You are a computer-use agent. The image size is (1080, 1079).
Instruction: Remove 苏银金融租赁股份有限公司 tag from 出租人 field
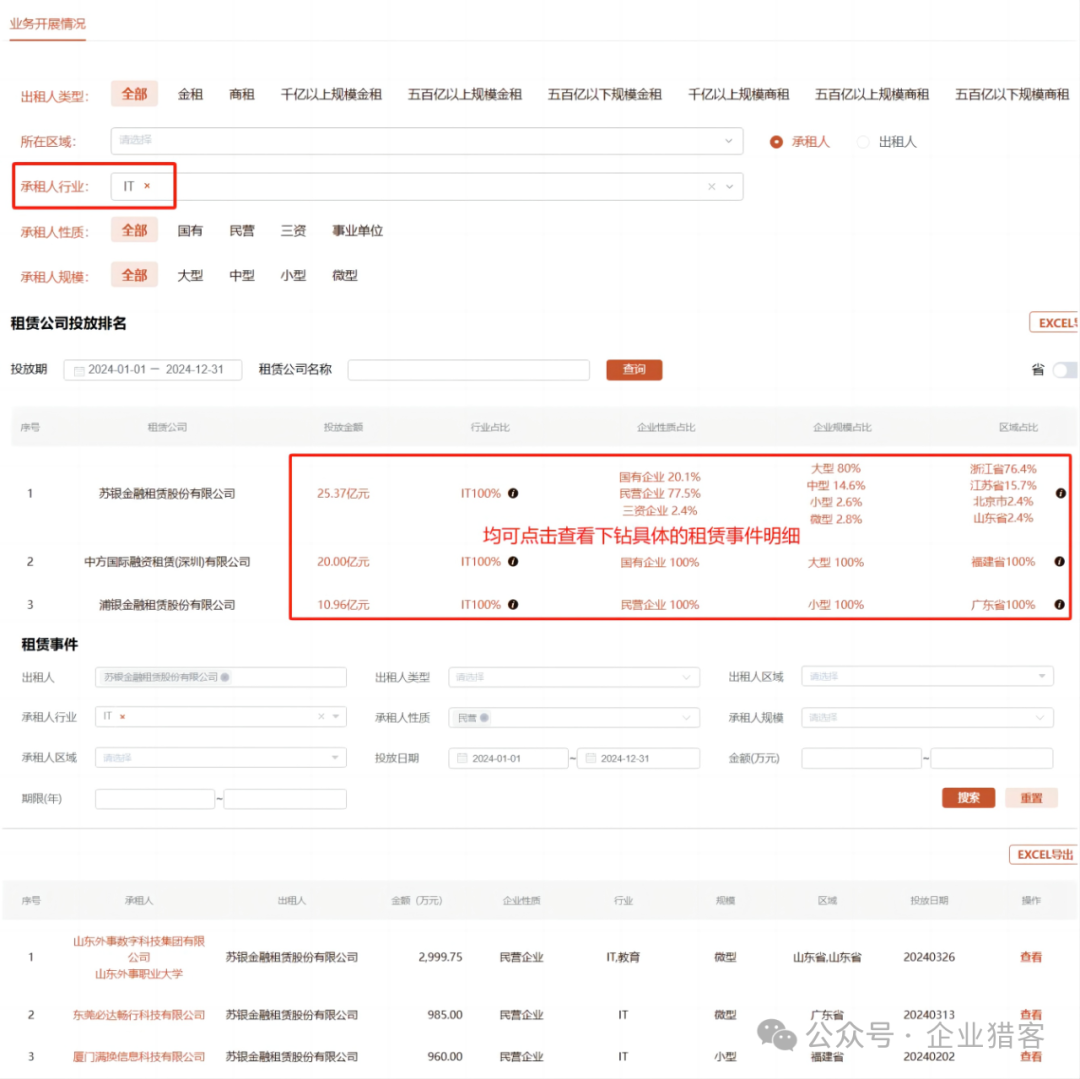pos(225,677)
